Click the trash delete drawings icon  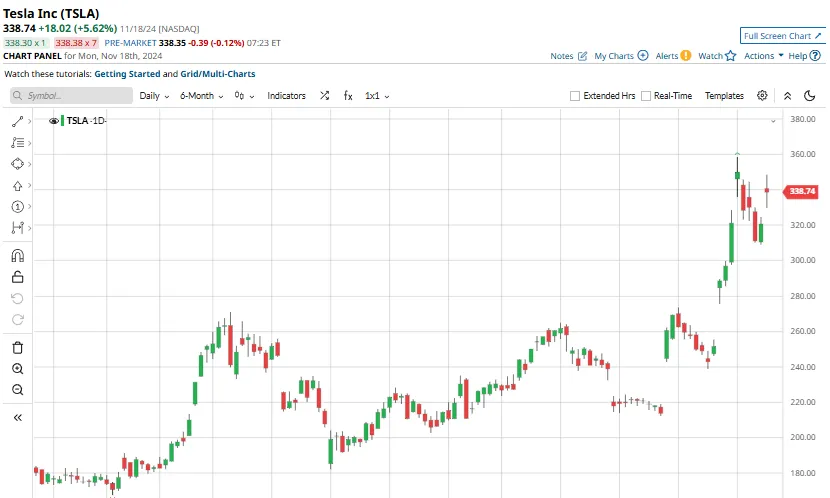[x=17, y=348]
